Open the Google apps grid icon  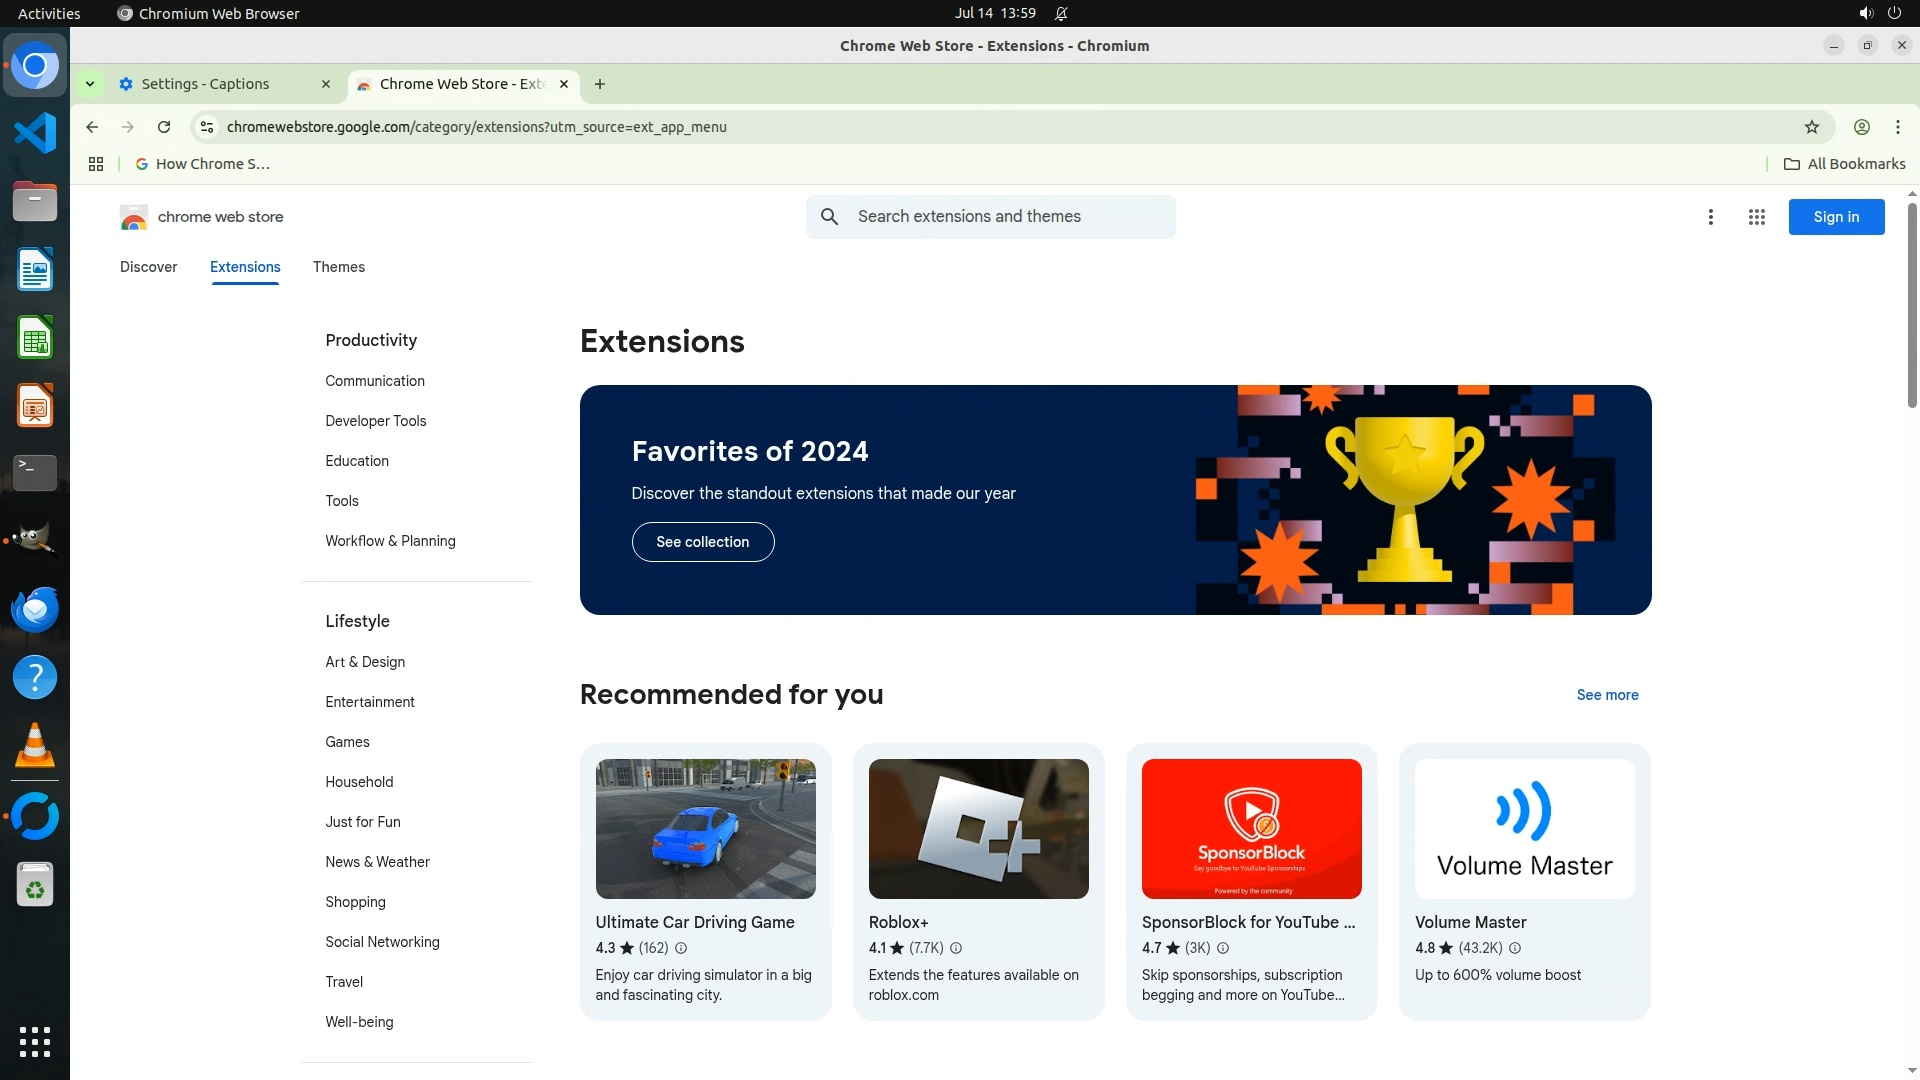point(1756,217)
